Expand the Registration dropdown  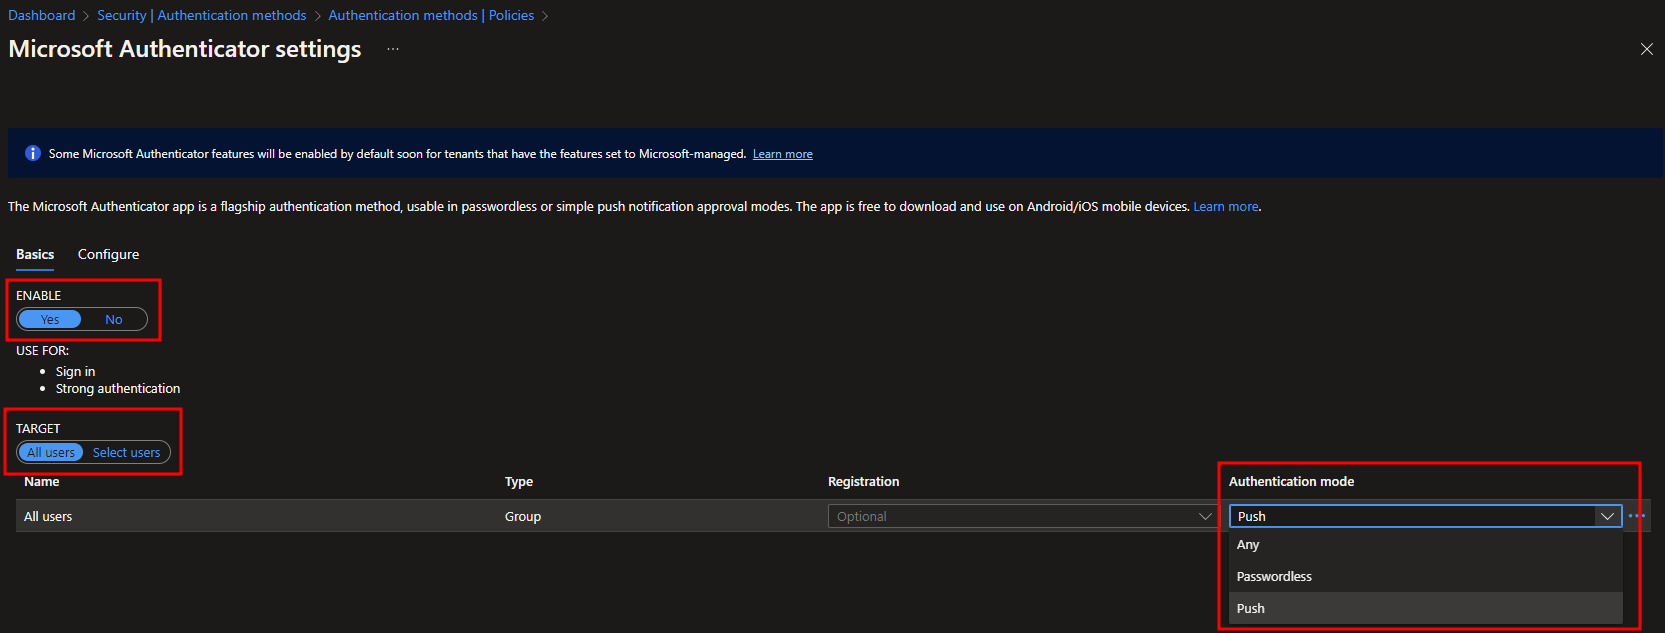pyautogui.click(x=1021, y=516)
